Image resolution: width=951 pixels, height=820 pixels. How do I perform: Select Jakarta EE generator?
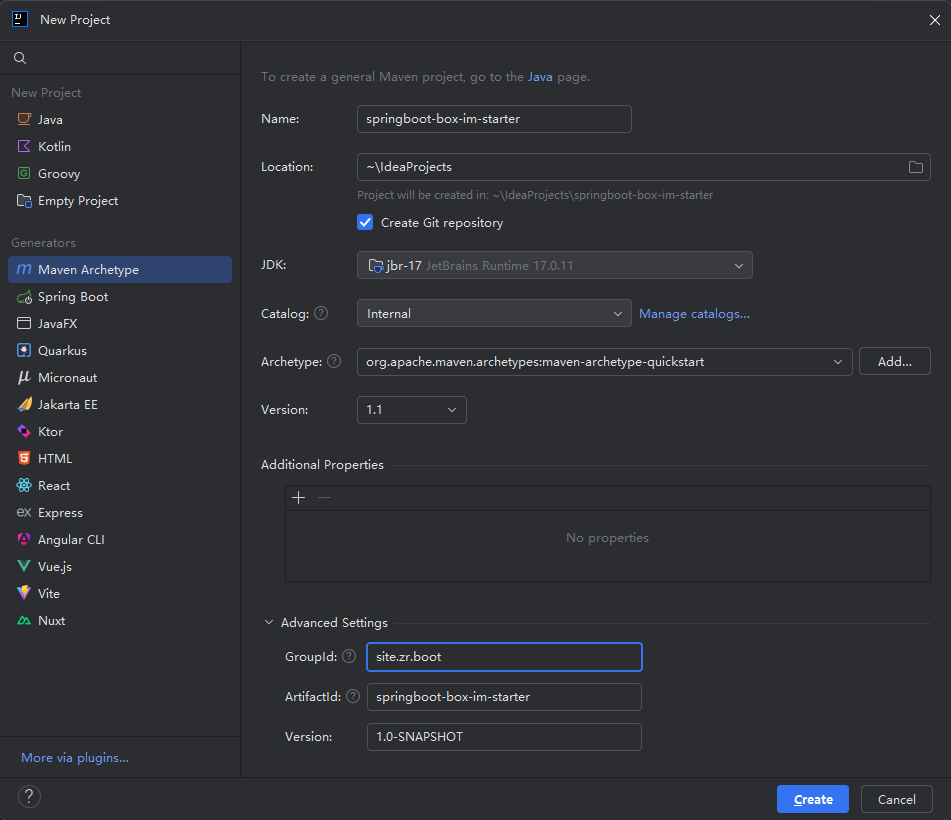(x=120, y=405)
